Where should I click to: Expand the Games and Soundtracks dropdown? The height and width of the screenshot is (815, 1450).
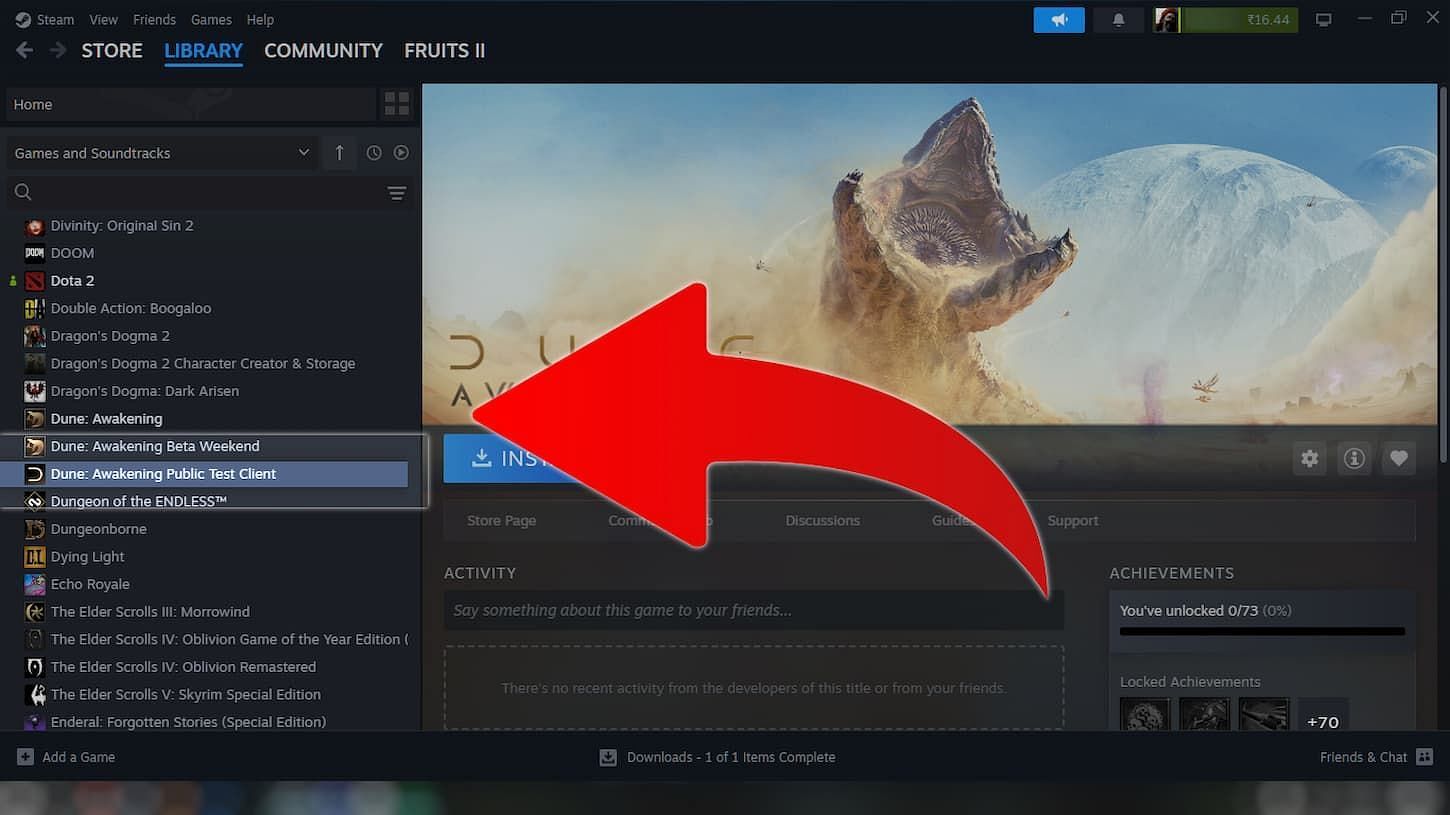(x=162, y=153)
